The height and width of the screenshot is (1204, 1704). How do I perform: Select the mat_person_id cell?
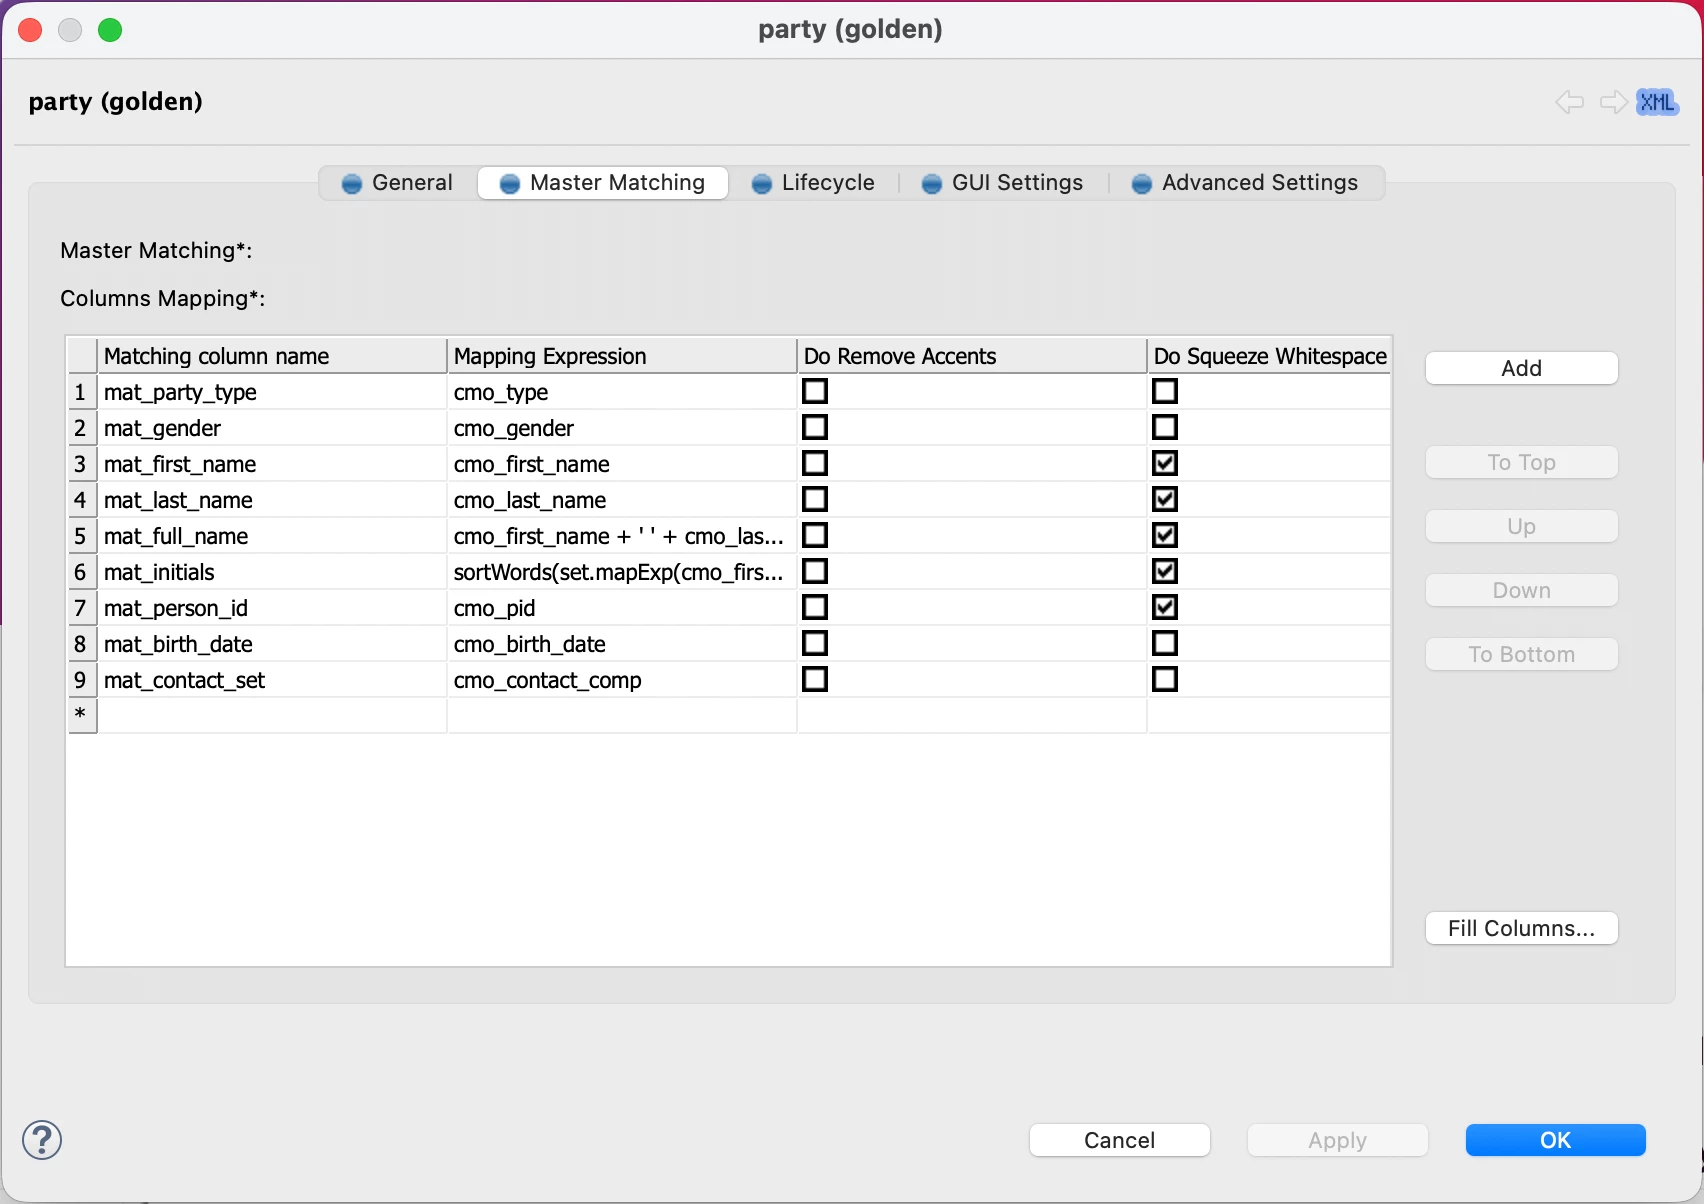click(272, 608)
